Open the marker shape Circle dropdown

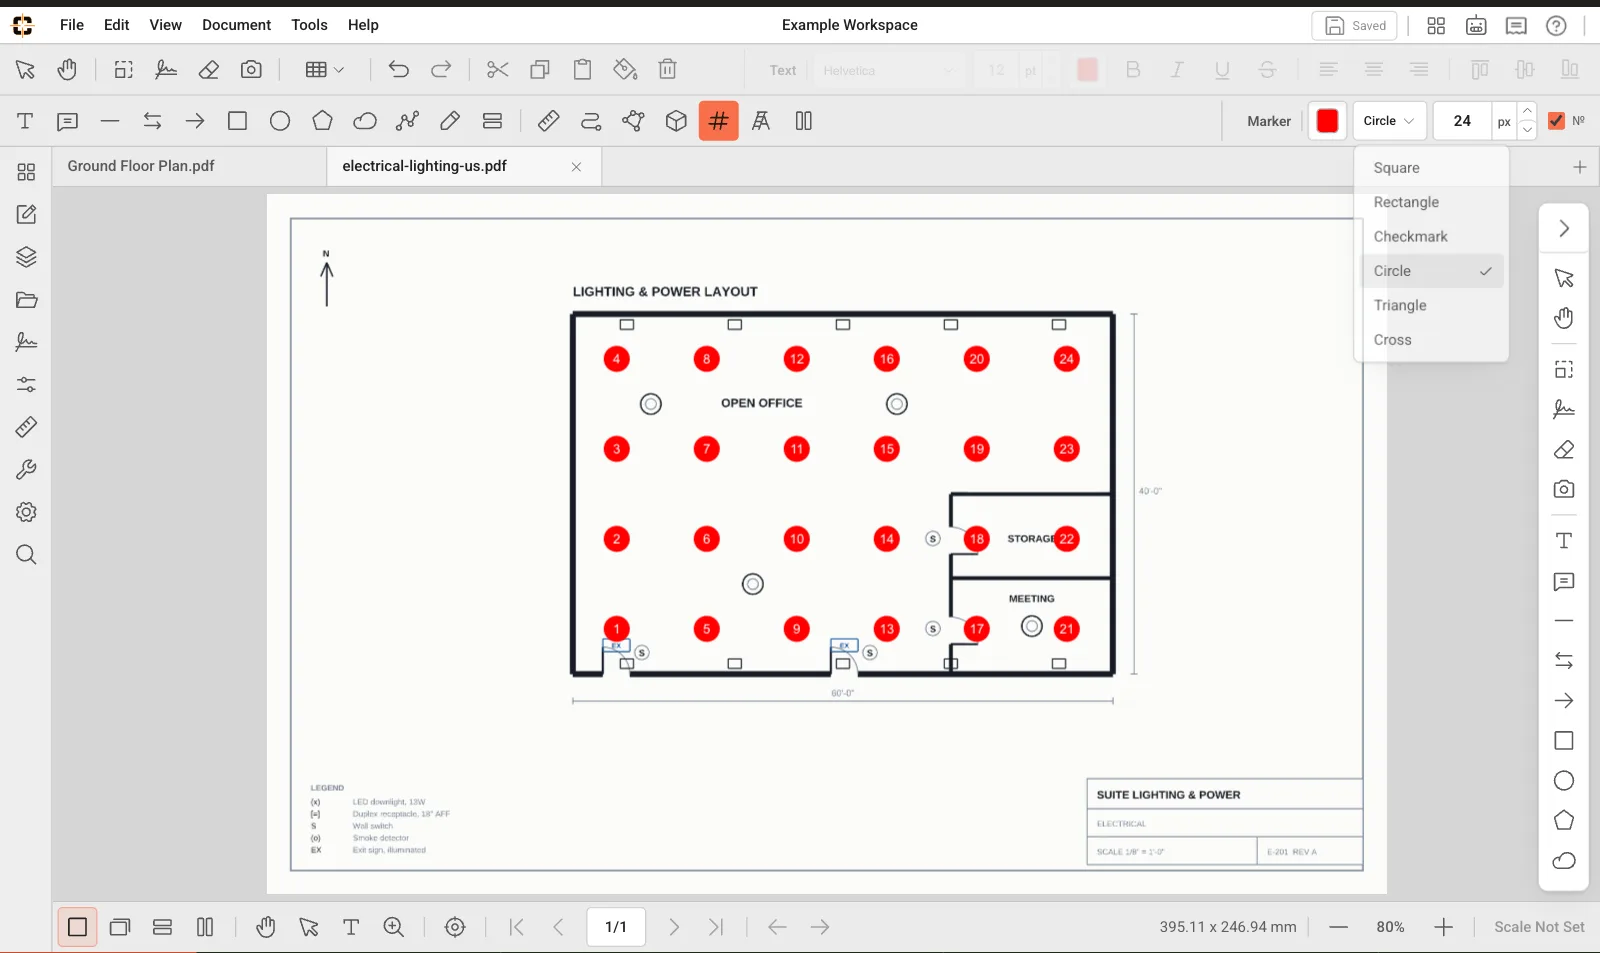tap(1389, 121)
